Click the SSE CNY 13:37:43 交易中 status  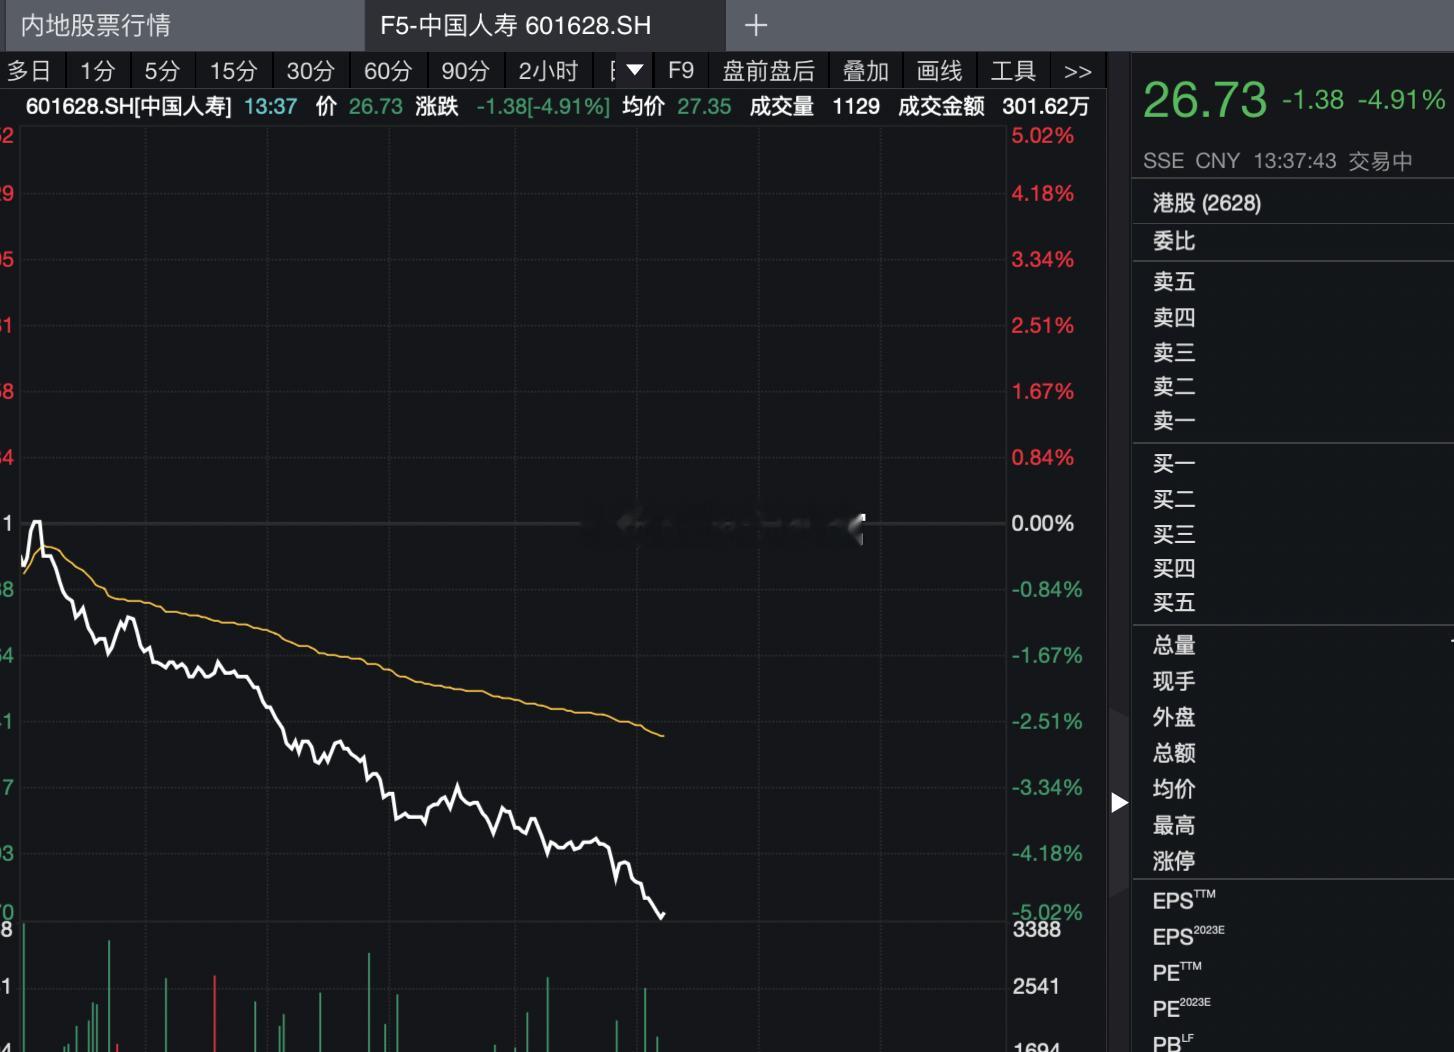pyautogui.click(x=1277, y=161)
